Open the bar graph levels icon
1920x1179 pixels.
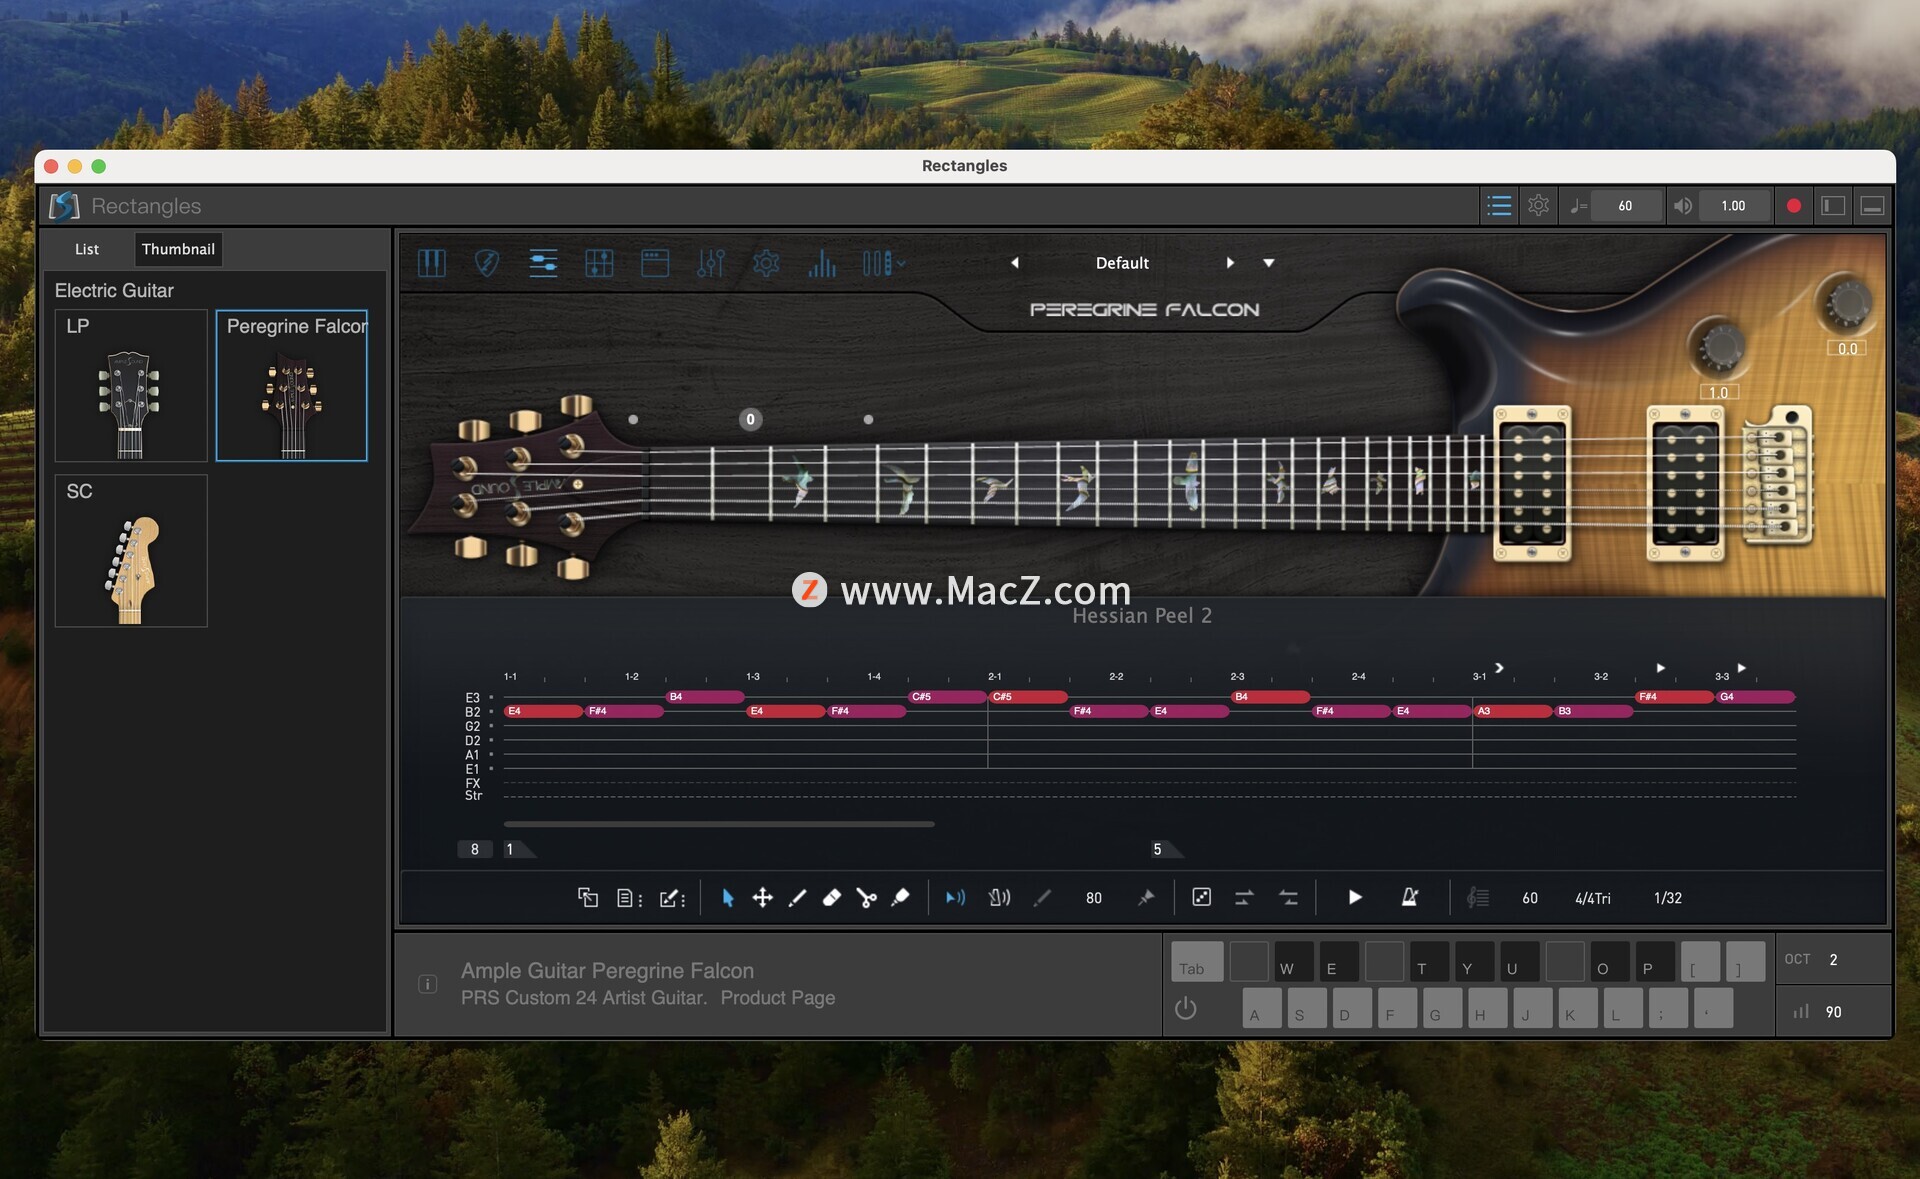click(x=822, y=263)
